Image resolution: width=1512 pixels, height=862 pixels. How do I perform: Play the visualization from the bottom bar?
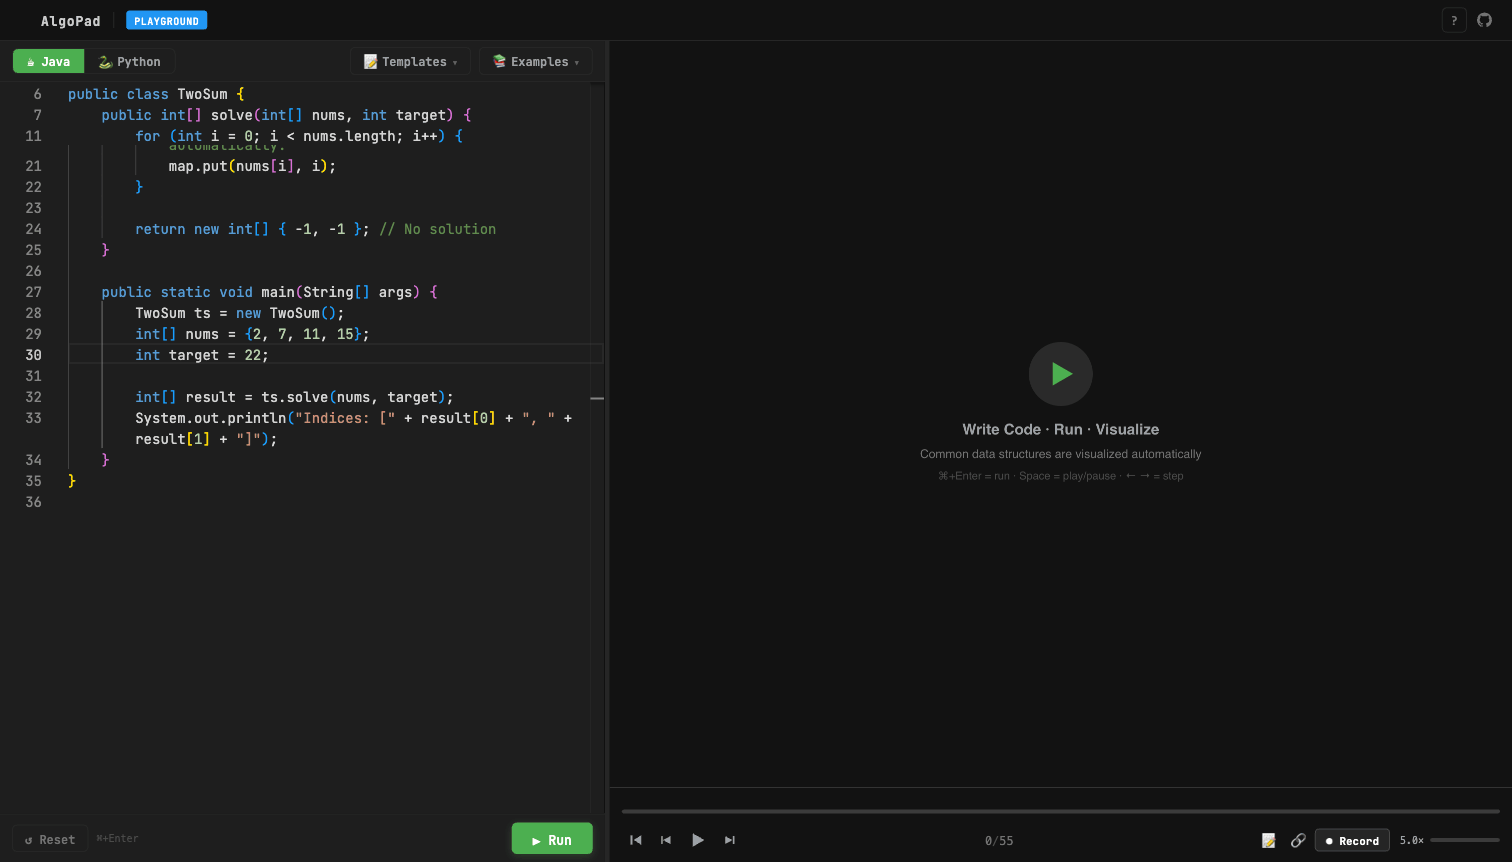(x=698, y=840)
